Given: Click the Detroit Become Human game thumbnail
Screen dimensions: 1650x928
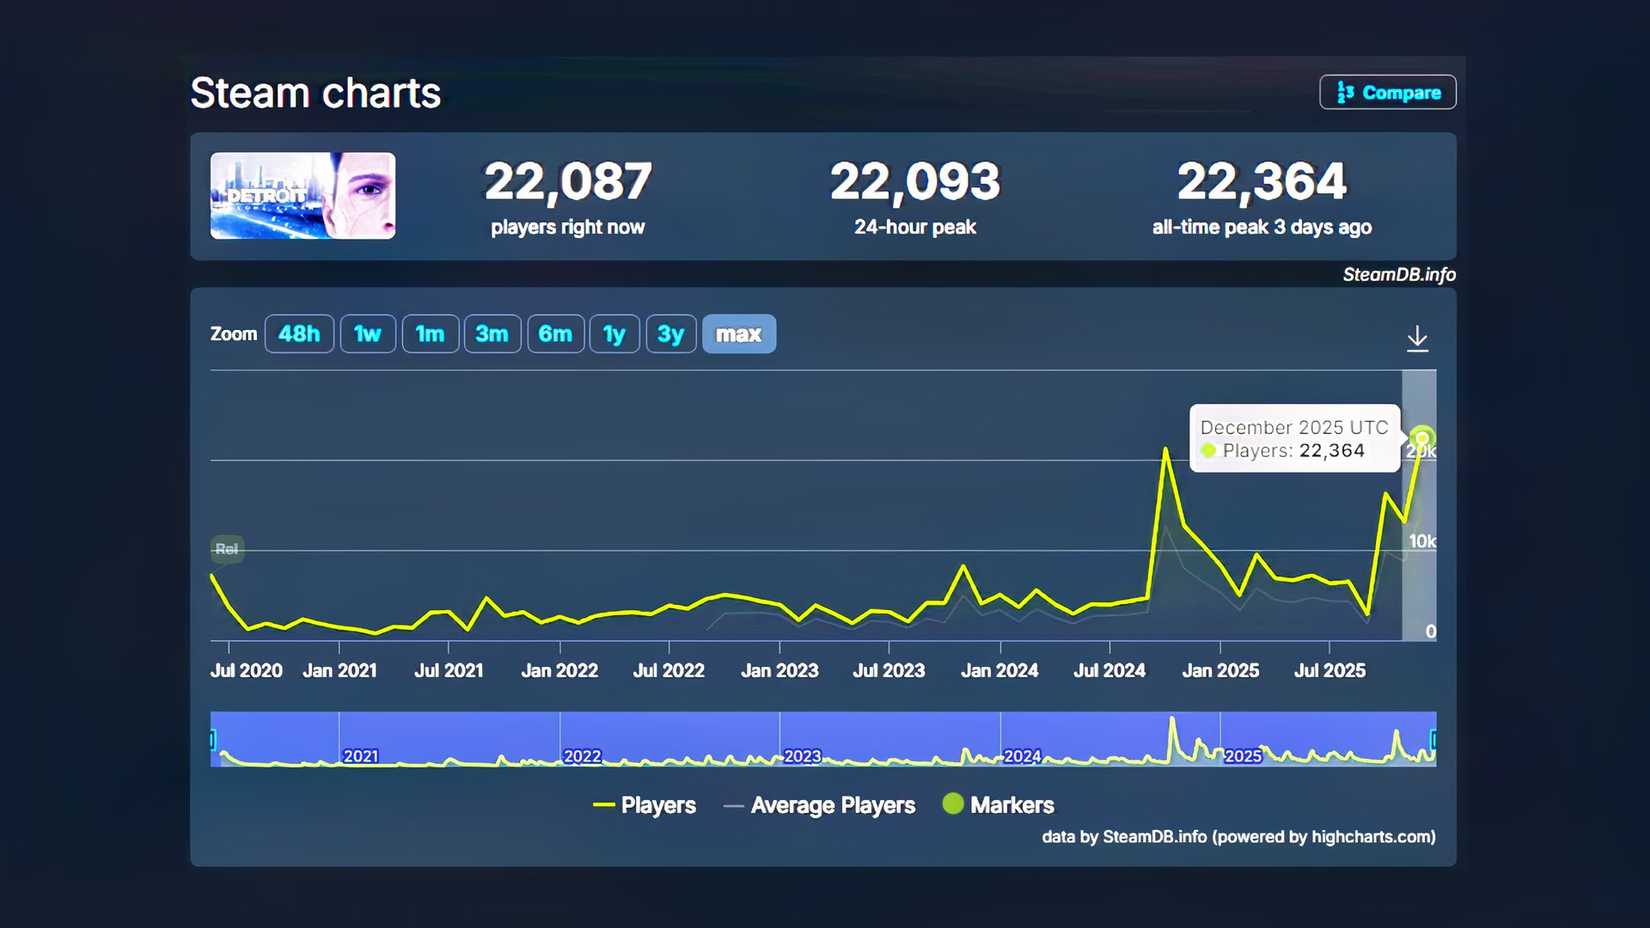Looking at the screenshot, I should coord(302,196).
